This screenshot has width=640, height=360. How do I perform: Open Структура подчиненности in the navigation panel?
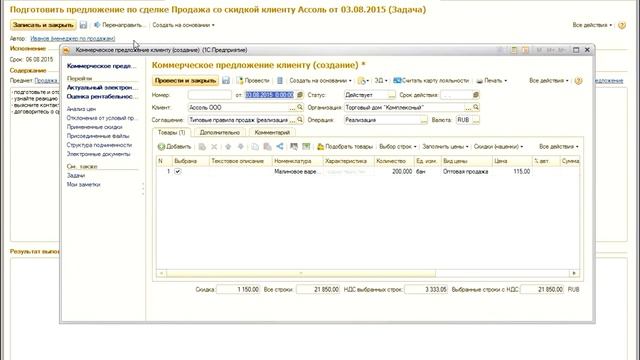pyautogui.click(x=99, y=145)
